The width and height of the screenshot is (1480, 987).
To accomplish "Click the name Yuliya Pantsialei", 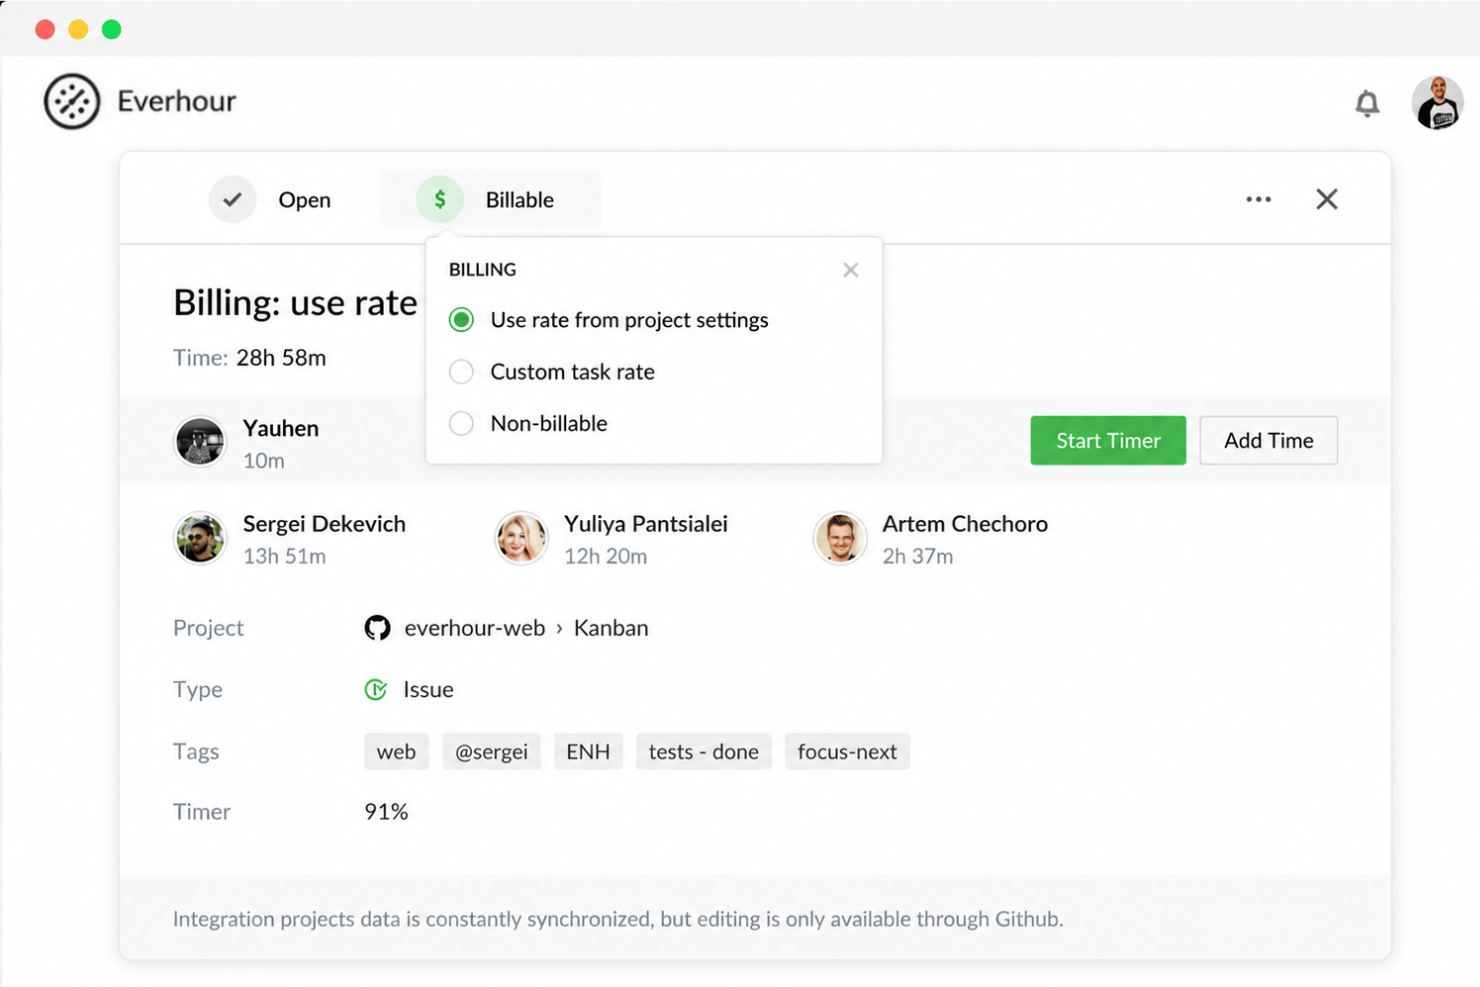I will point(646,524).
